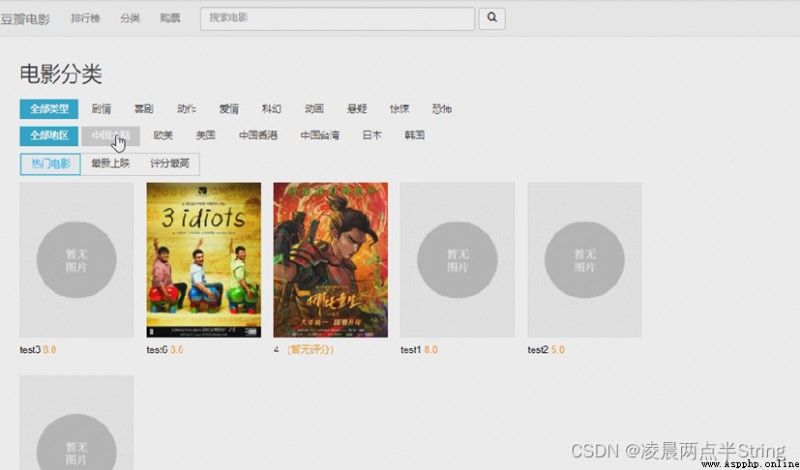Filter movies by 惊悚 genre

click(x=399, y=109)
